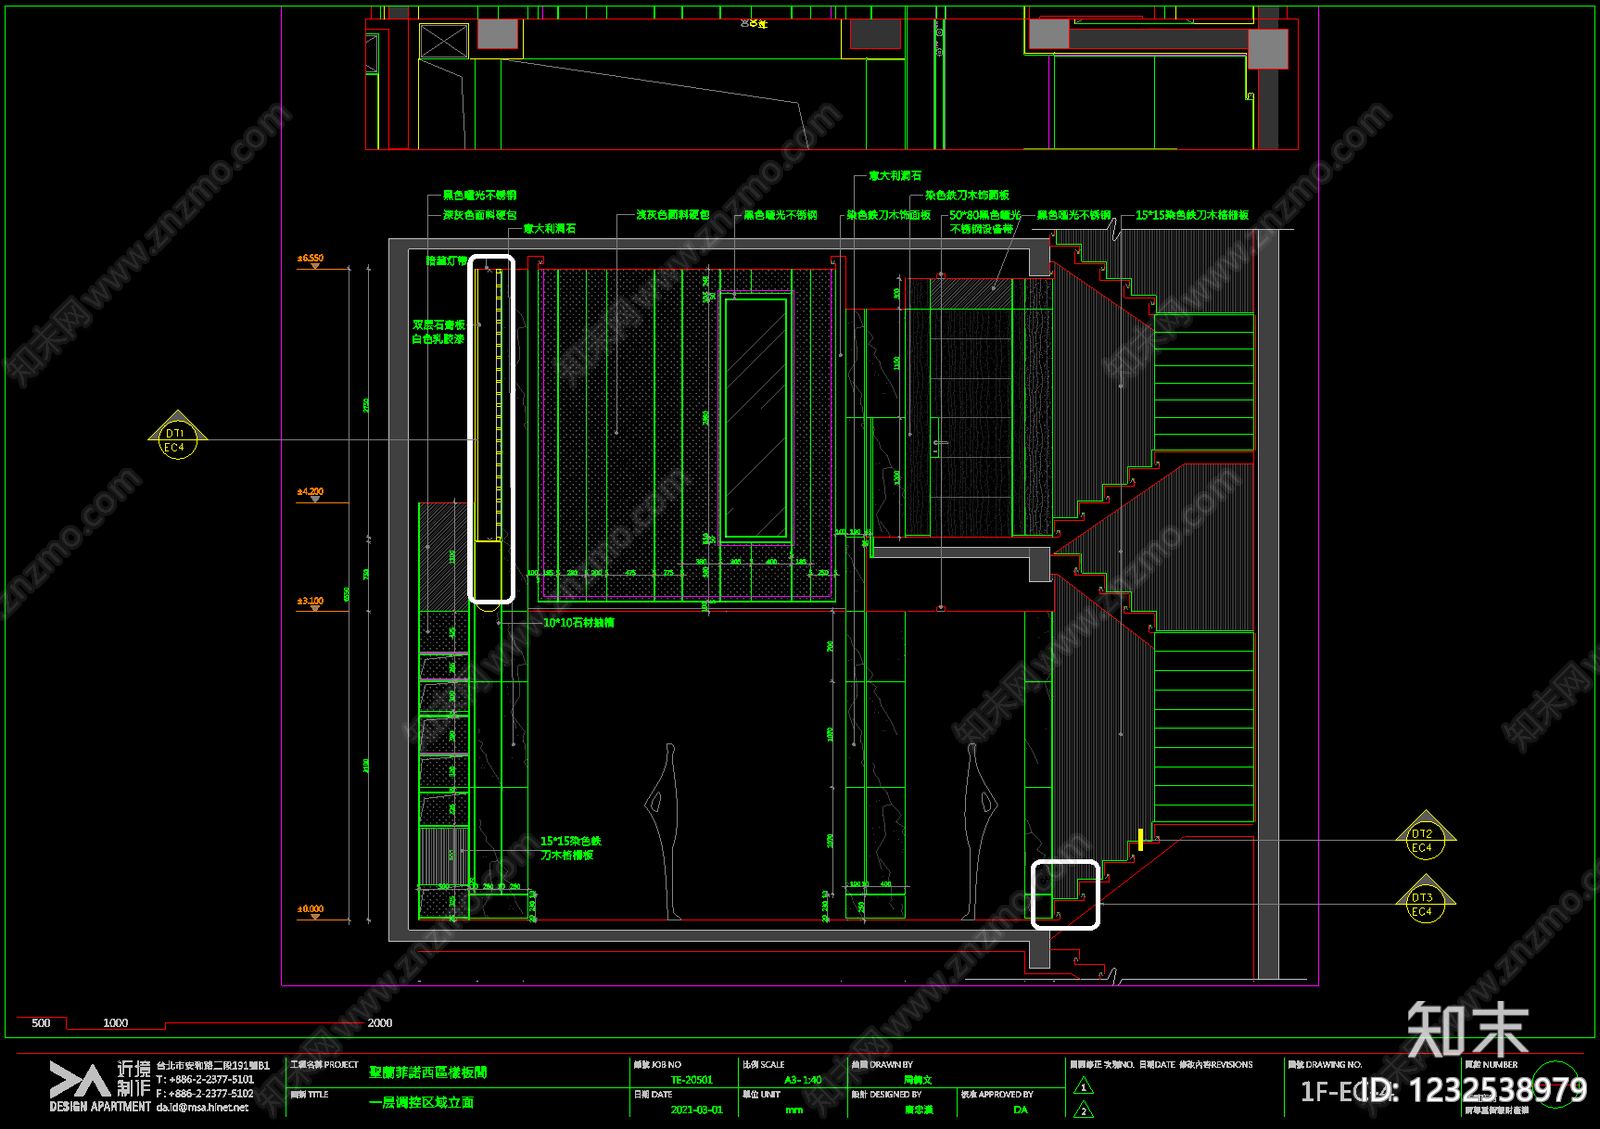Click the scale value A3-1:40
Viewport: 1600px width, 1129px height.
point(803,1080)
